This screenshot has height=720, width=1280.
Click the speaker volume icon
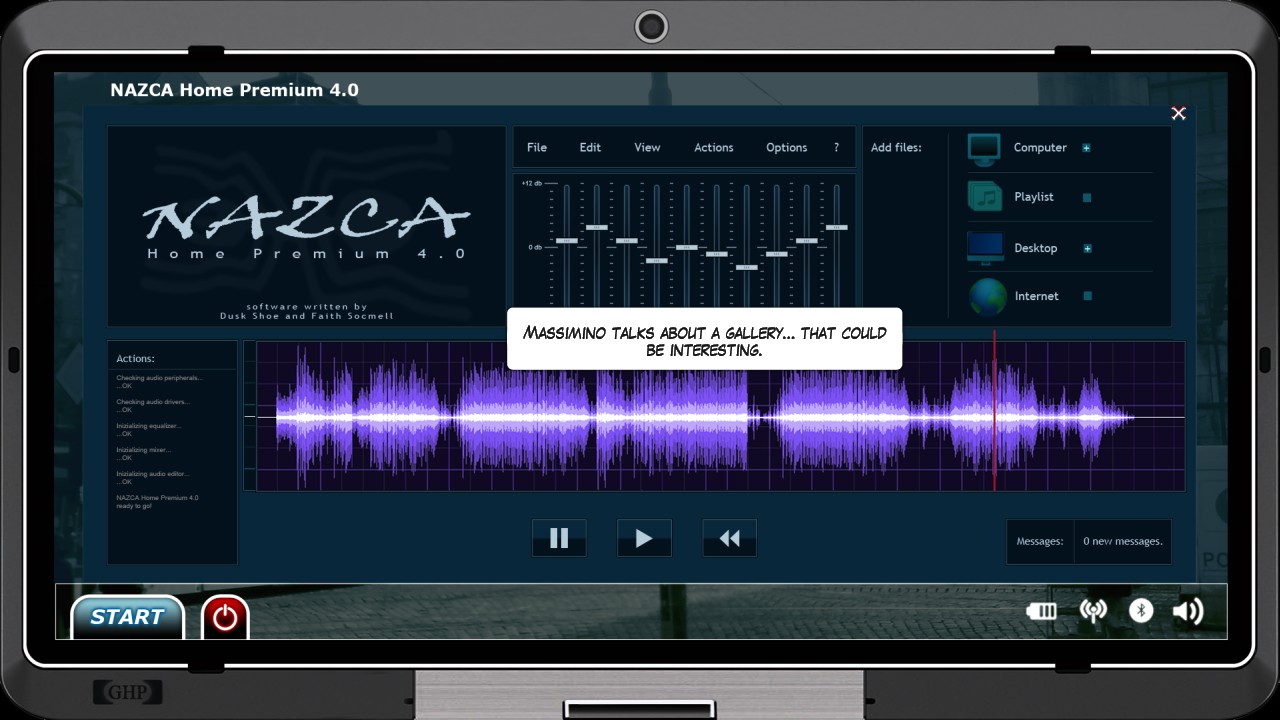click(1188, 611)
